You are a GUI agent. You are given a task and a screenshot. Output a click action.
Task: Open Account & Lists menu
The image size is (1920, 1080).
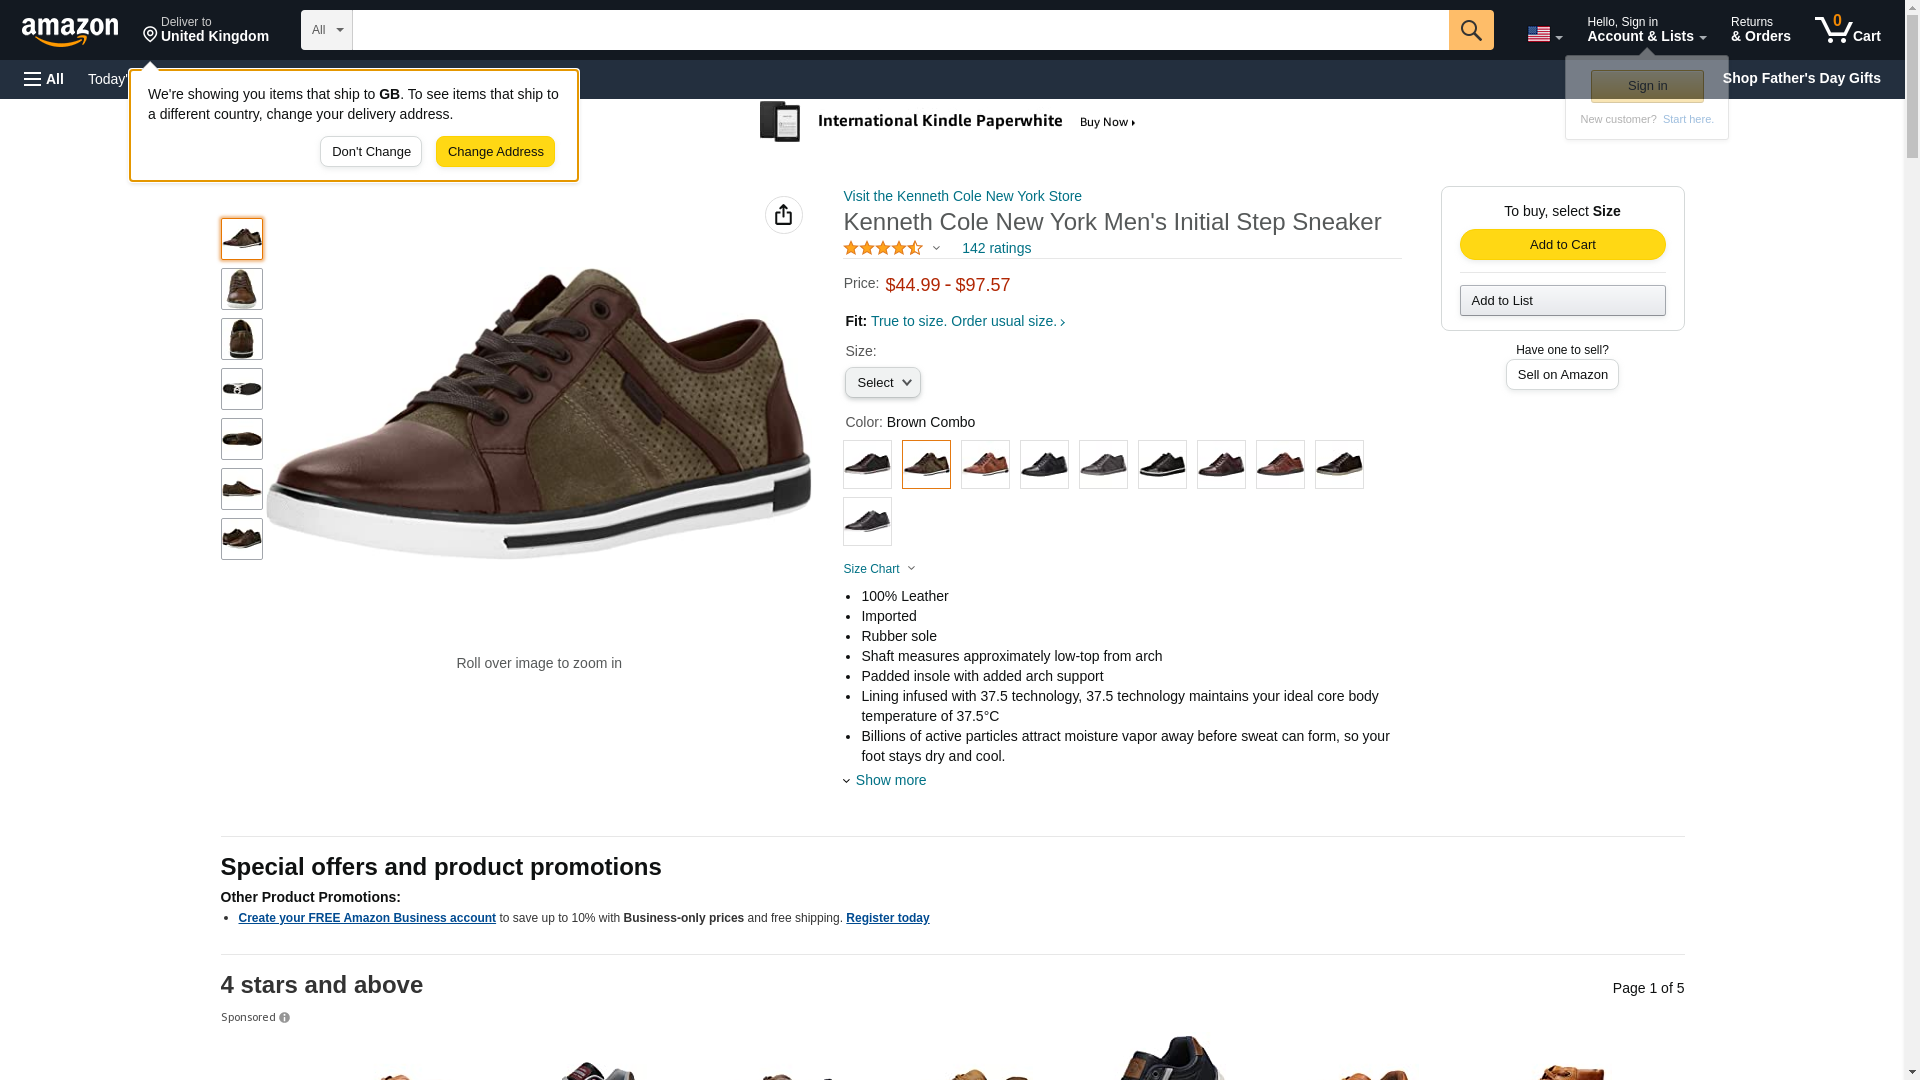[1646, 30]
